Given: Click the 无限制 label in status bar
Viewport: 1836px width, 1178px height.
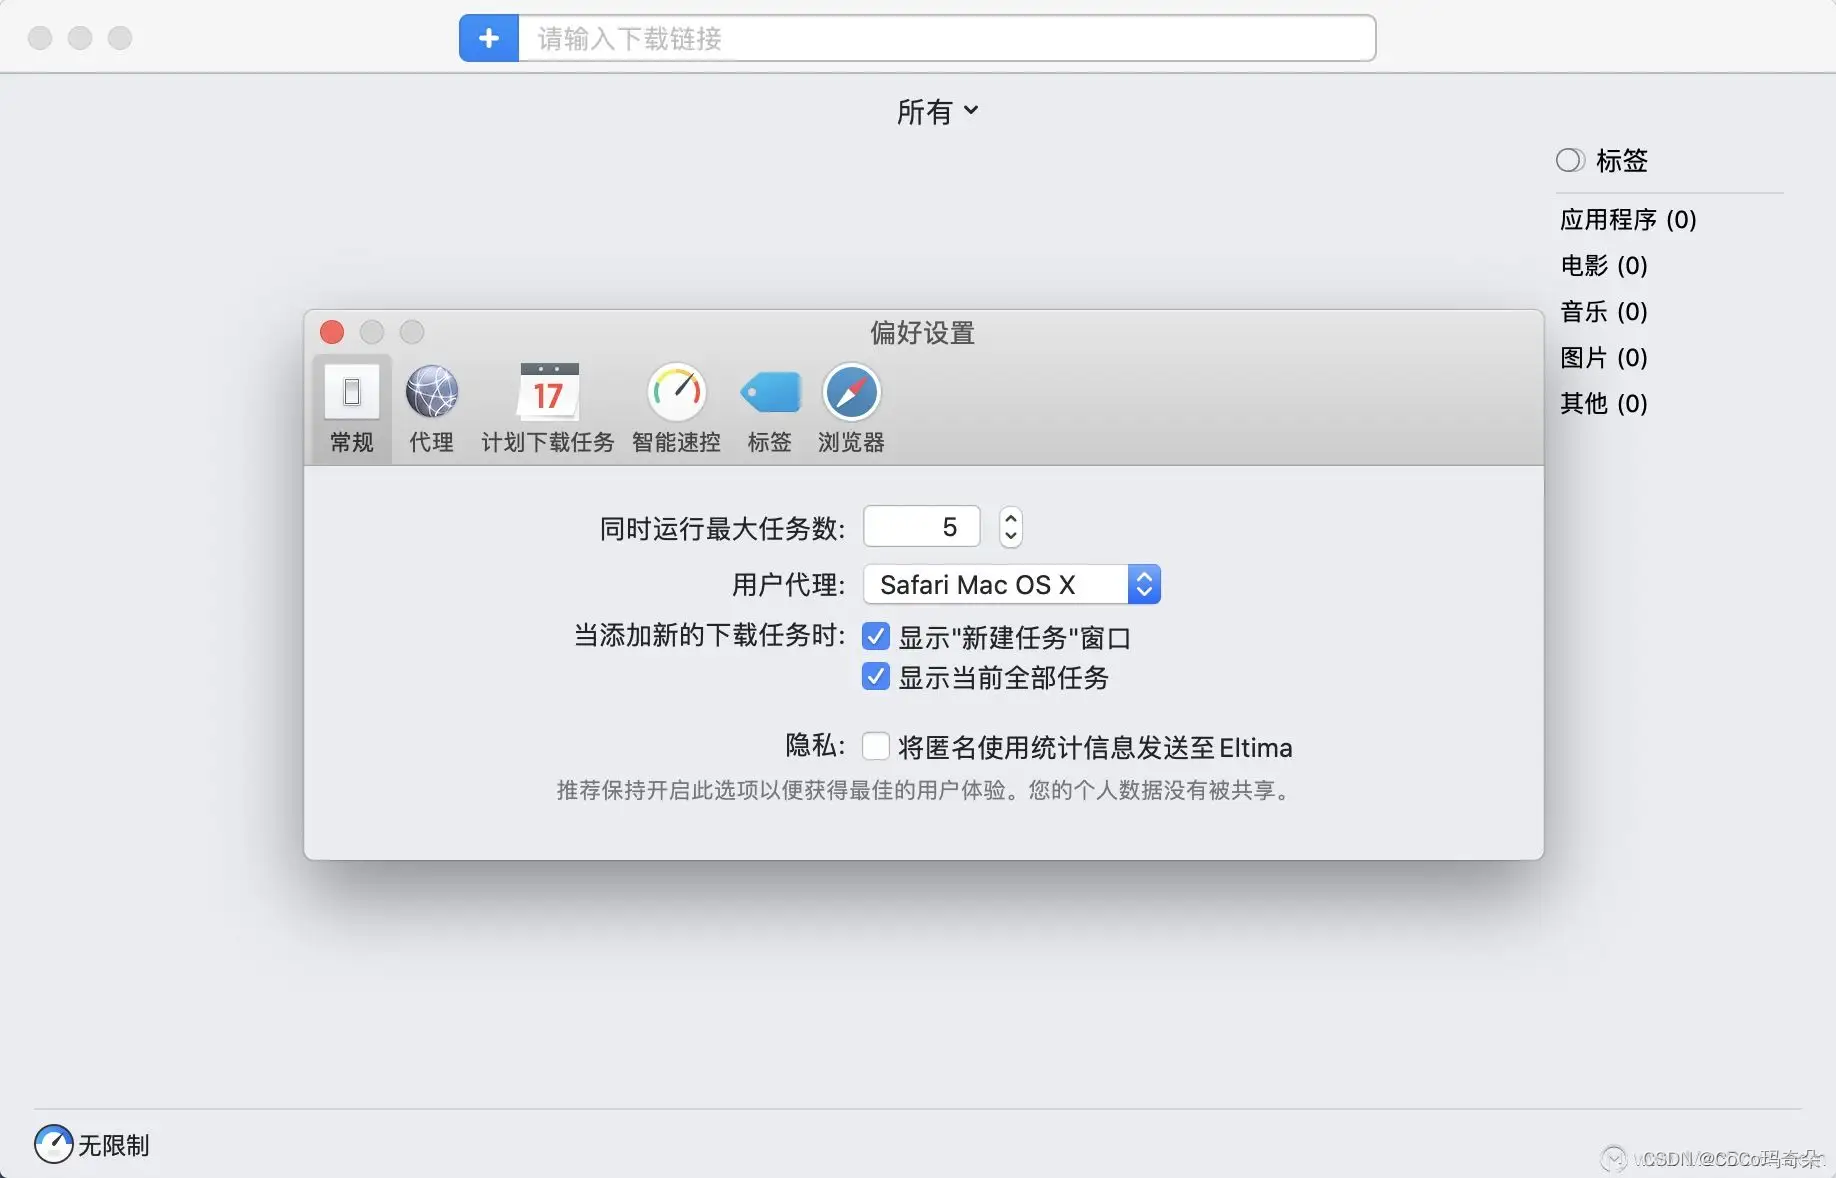Looking at the screenshot, I should click(114, 1145).
